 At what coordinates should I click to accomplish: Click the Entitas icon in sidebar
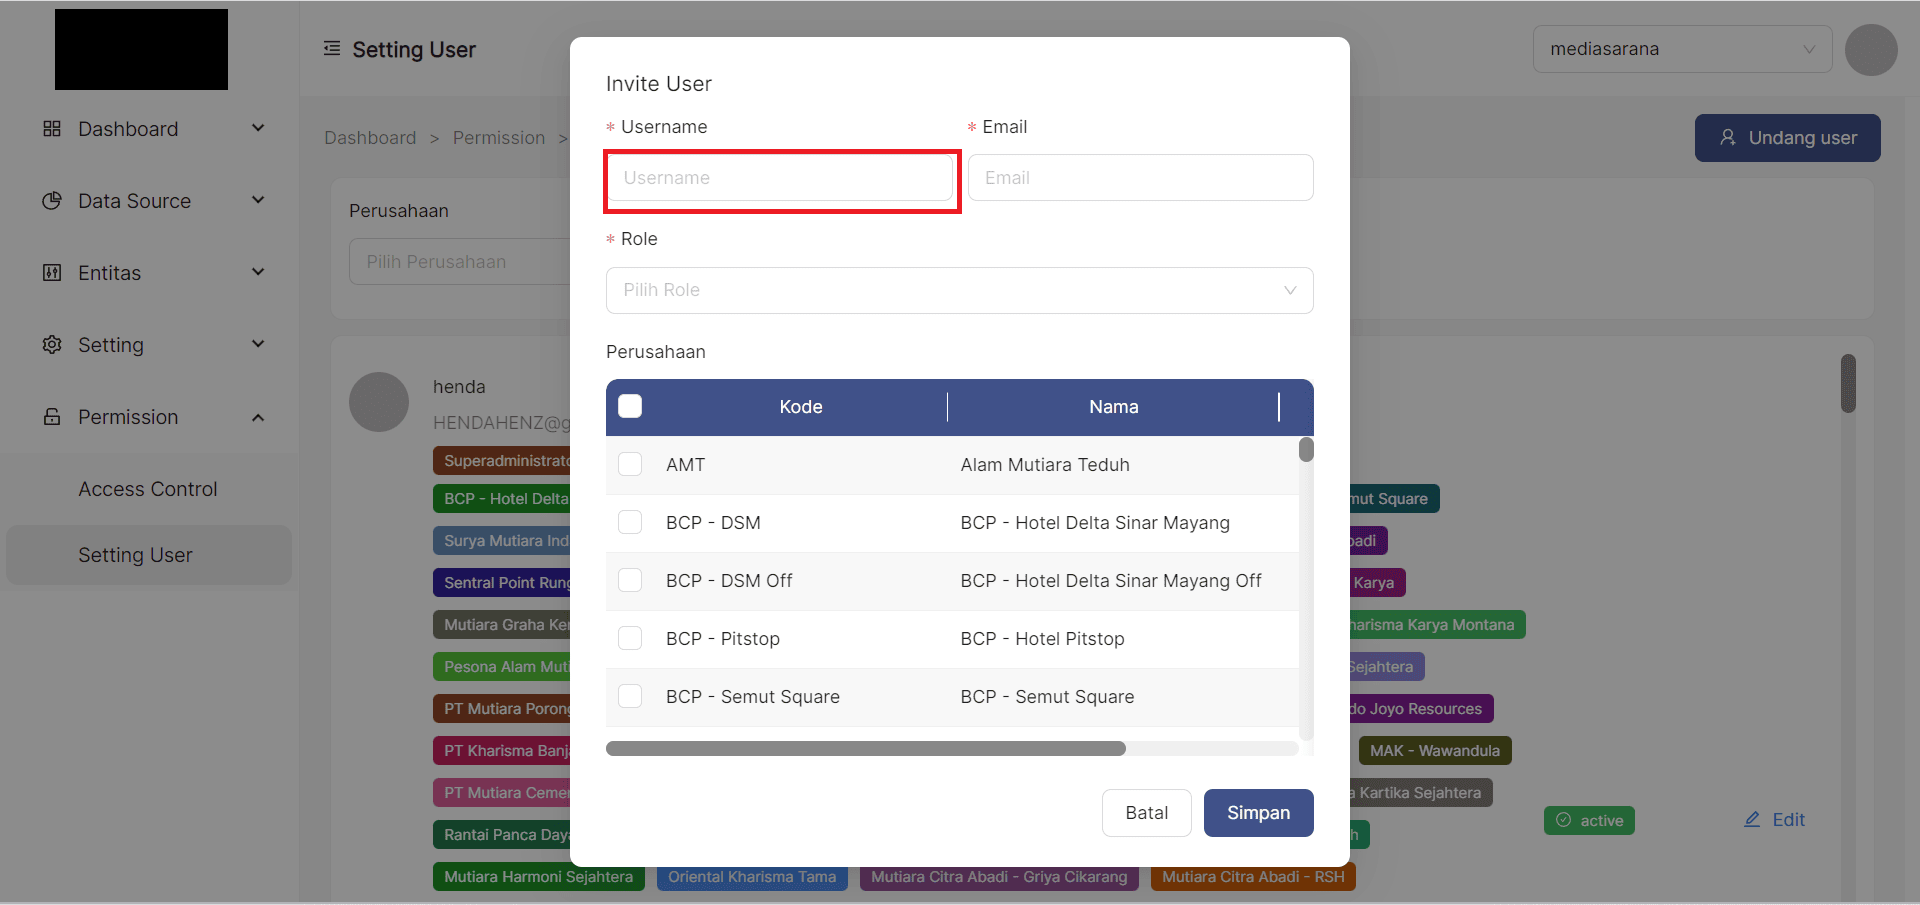[52, 273]
